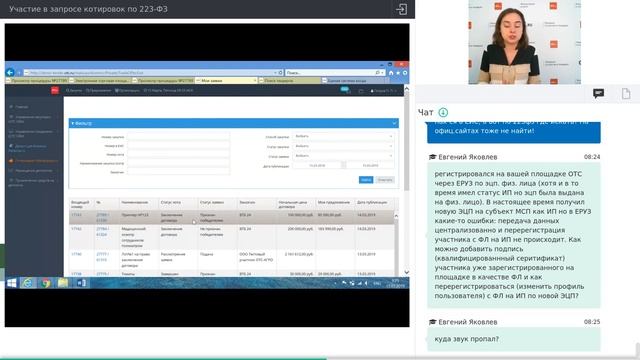Open the browser search box dropdown arrow
Screen dimensions: 640x360
point(382,73)
